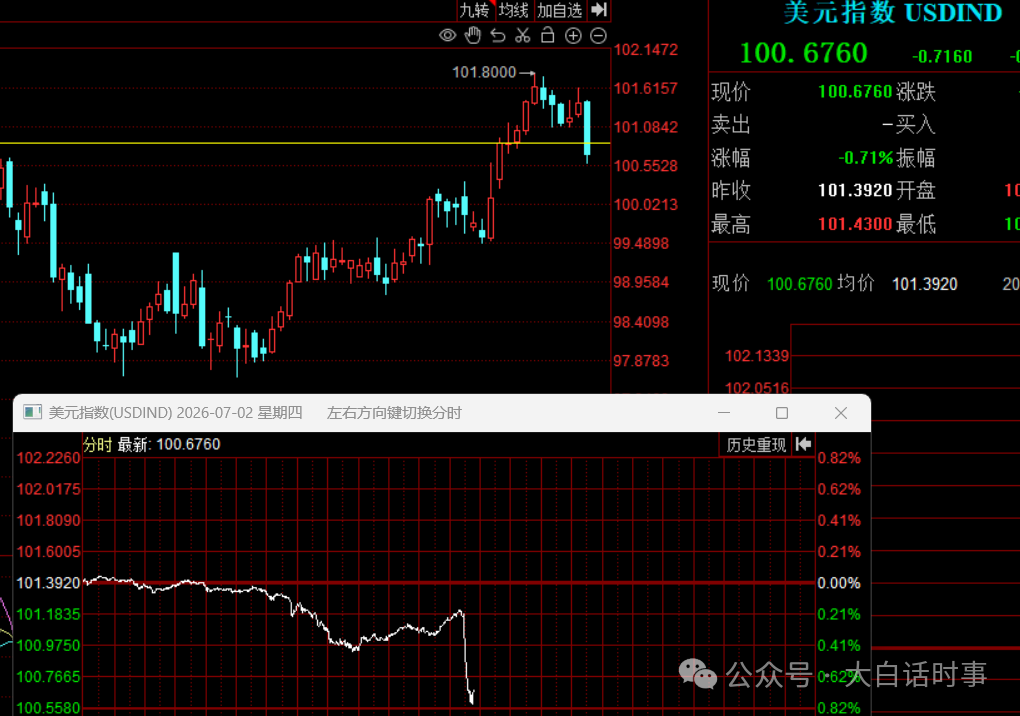Open the 均线 moving average option
The width and height of the screenshot is (1020, 716).
coord(514,10)
